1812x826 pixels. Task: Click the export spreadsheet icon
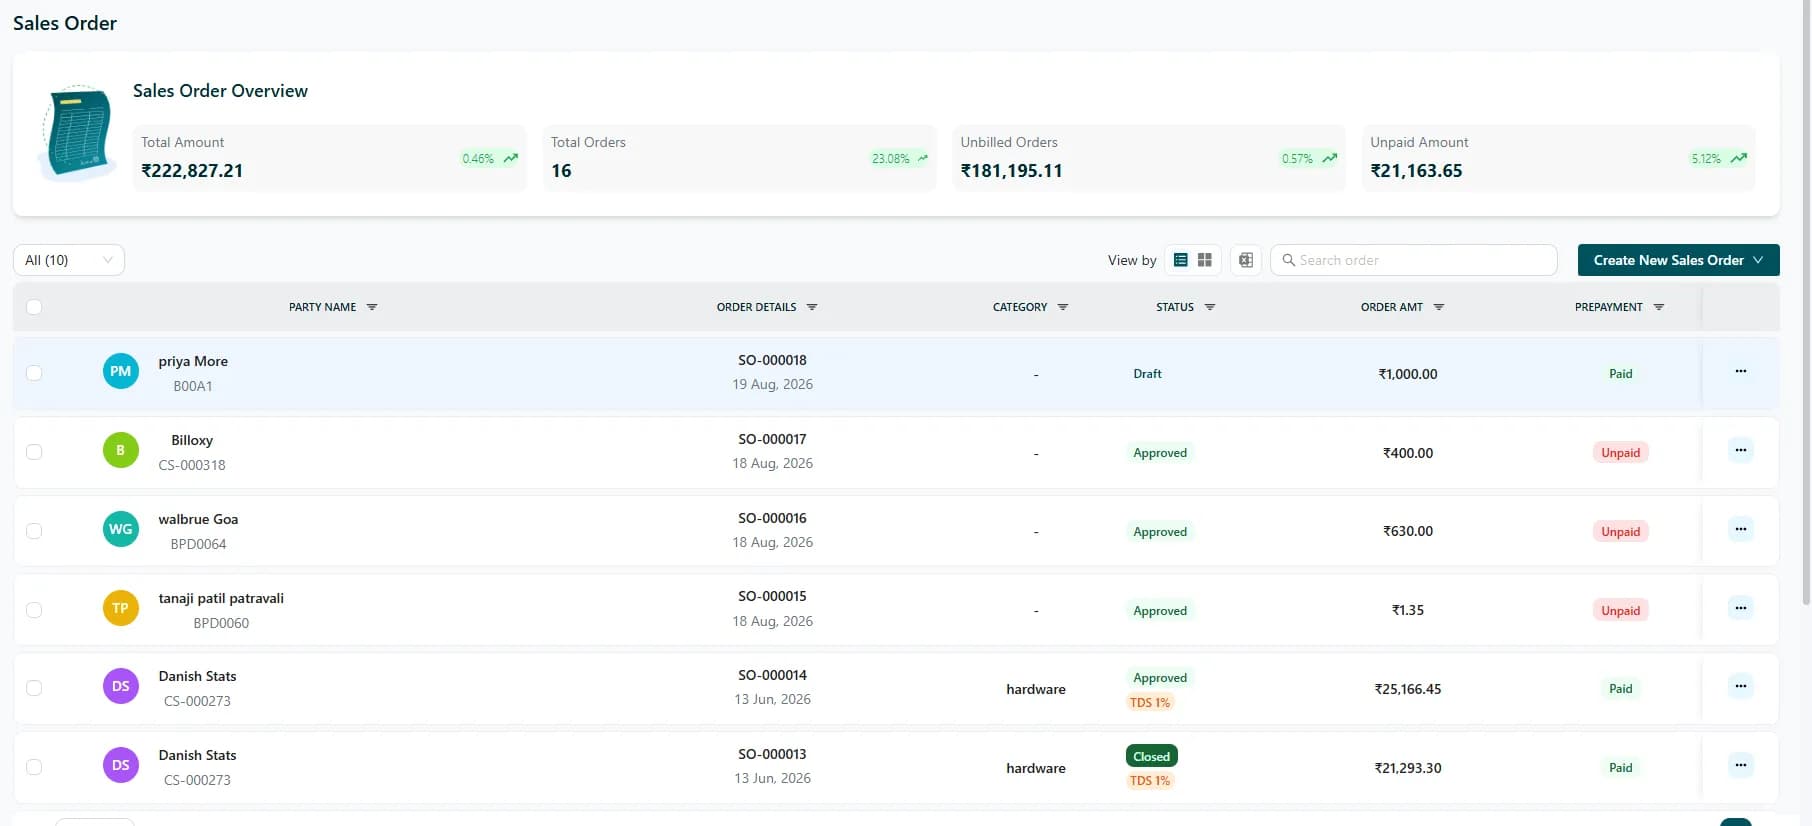click(1246, 260)
